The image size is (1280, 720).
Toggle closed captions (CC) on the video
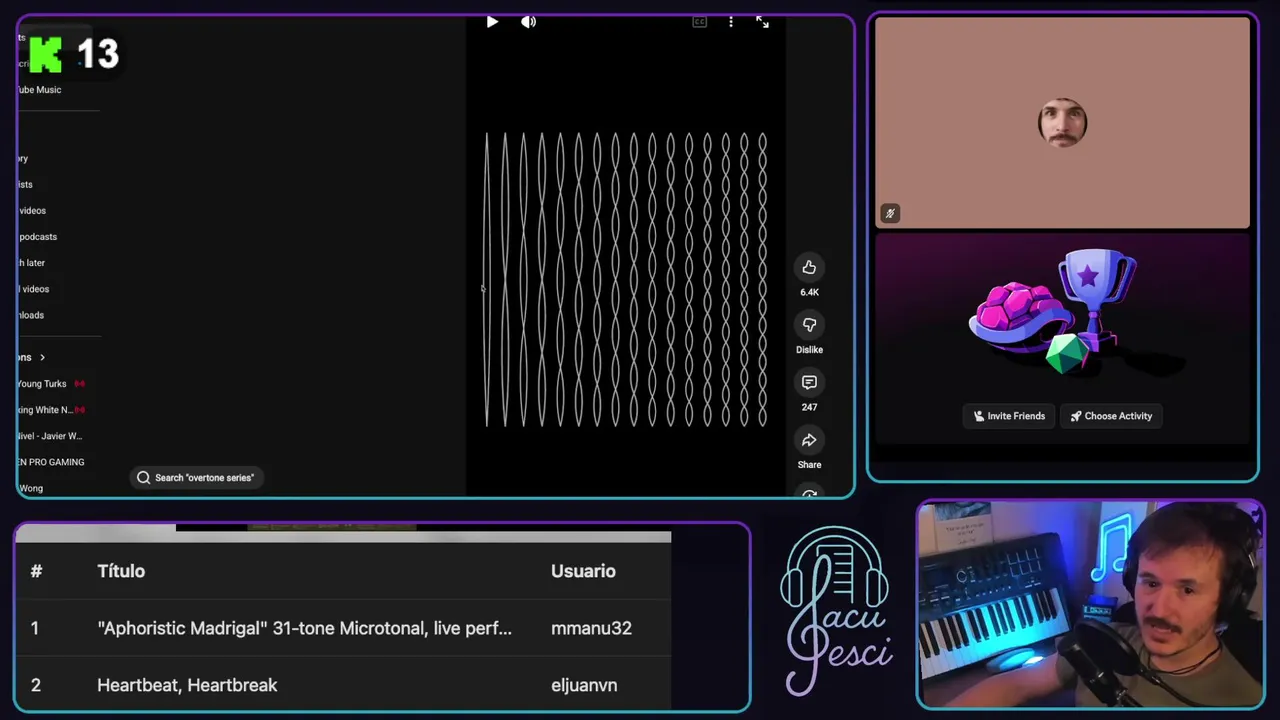click(700, 22)
